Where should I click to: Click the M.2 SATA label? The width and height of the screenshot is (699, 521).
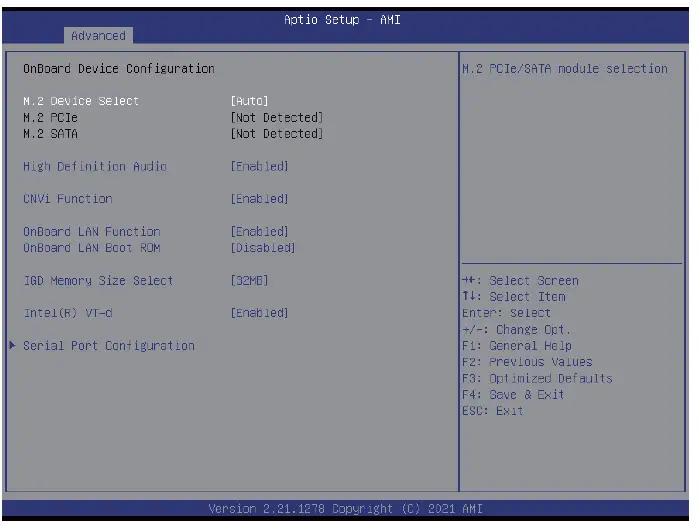point(50,134)
